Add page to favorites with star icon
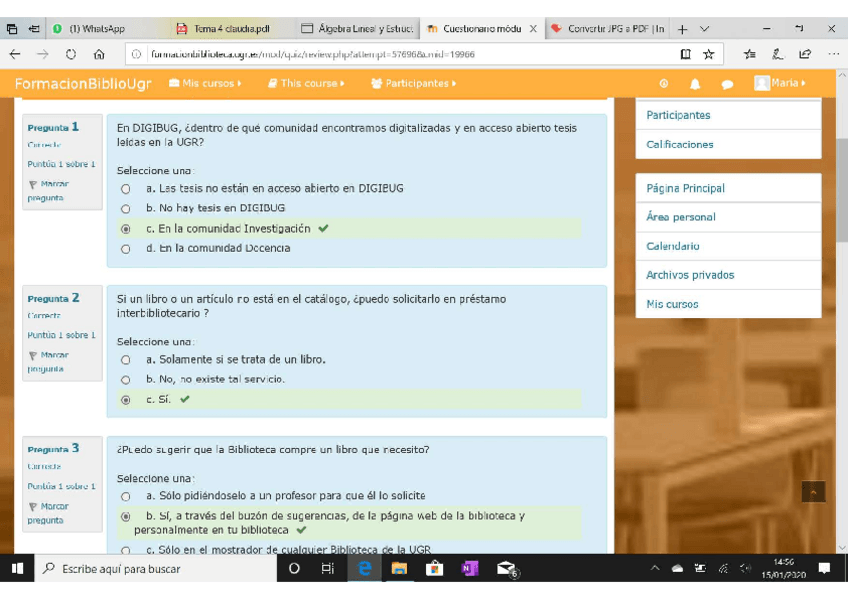 (709, 55)
